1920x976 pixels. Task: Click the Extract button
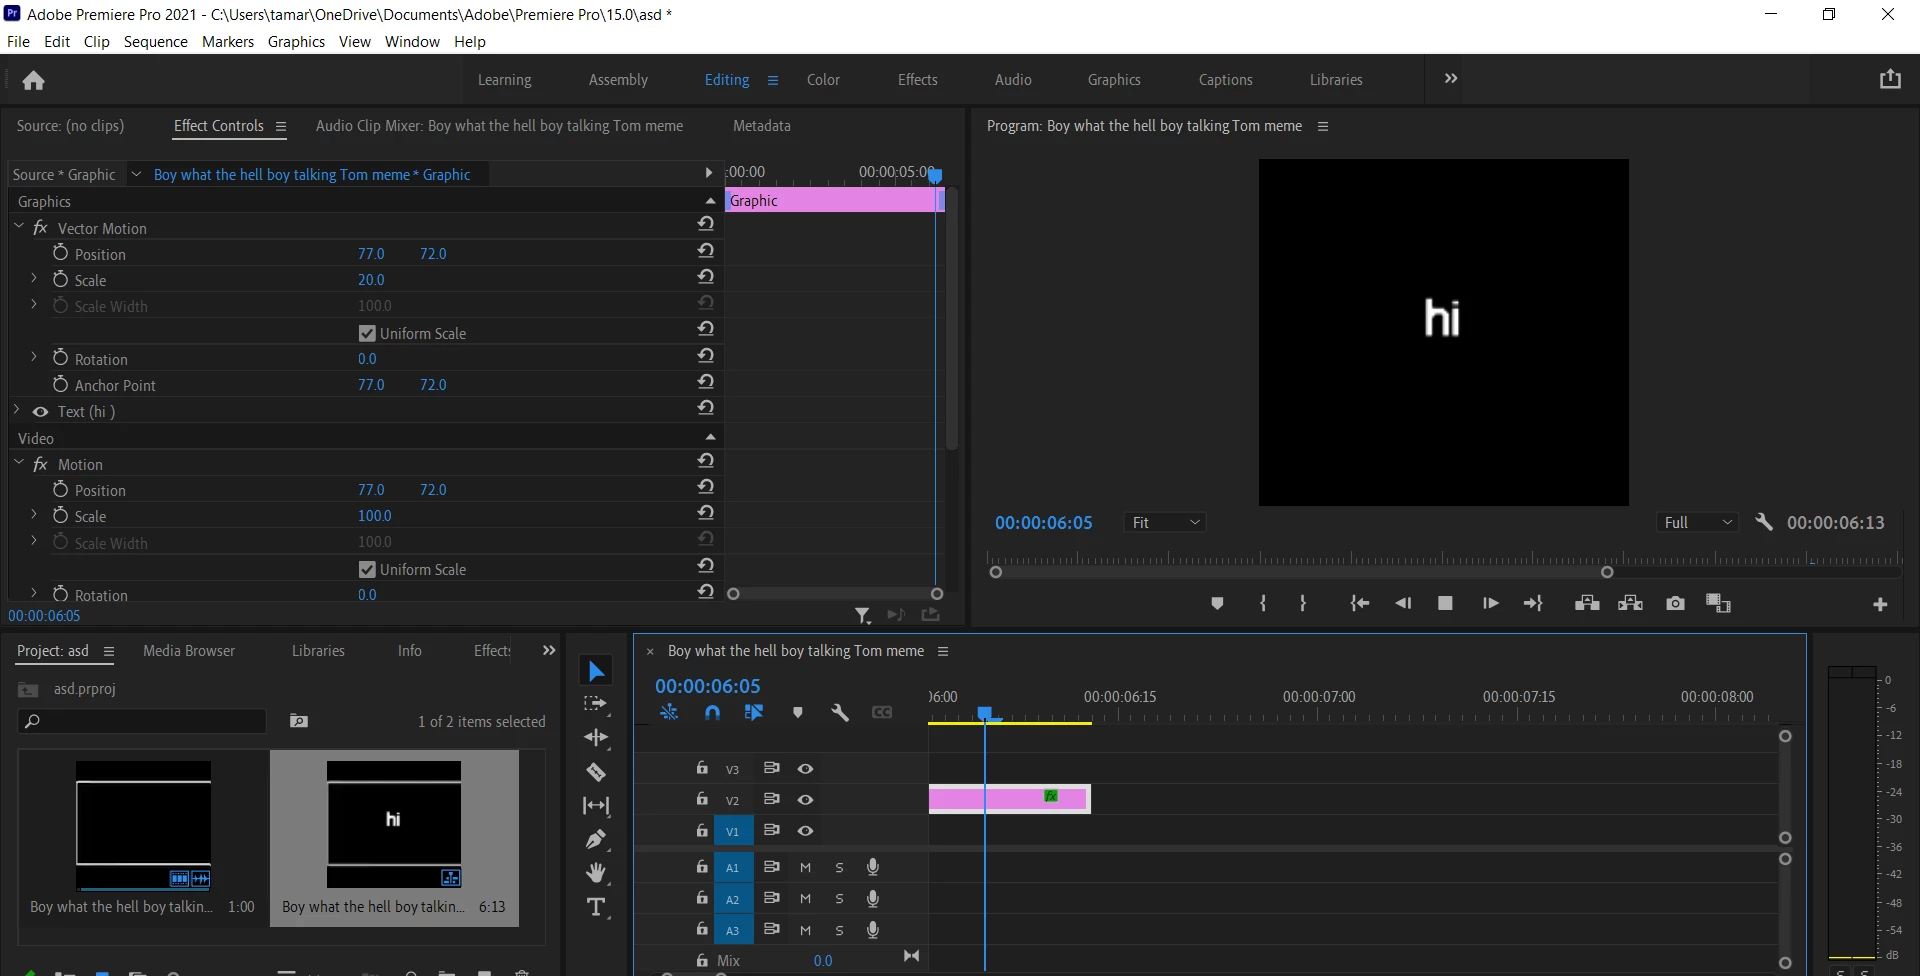(1630, 603)
